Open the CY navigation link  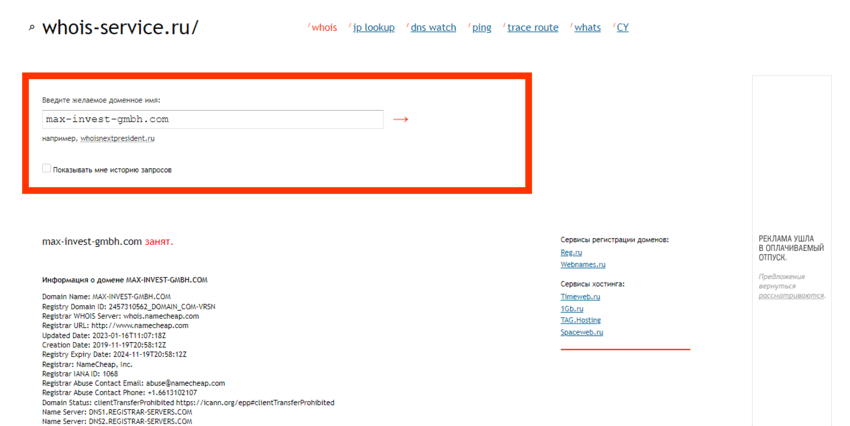point(623,27)
